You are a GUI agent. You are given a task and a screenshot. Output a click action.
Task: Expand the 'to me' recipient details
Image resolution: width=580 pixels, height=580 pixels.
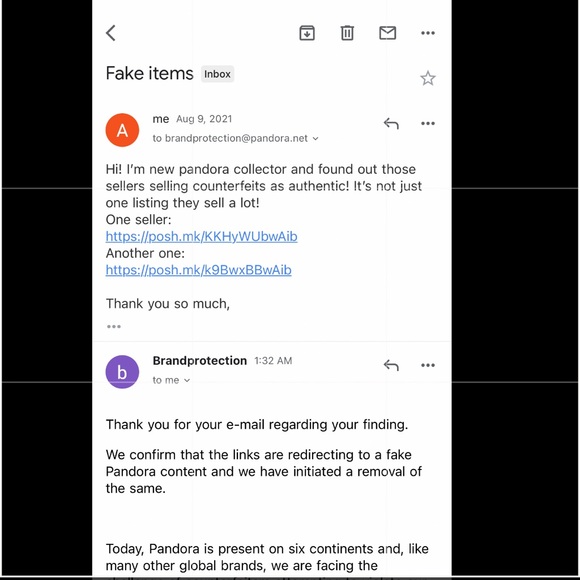click(187, 380)
